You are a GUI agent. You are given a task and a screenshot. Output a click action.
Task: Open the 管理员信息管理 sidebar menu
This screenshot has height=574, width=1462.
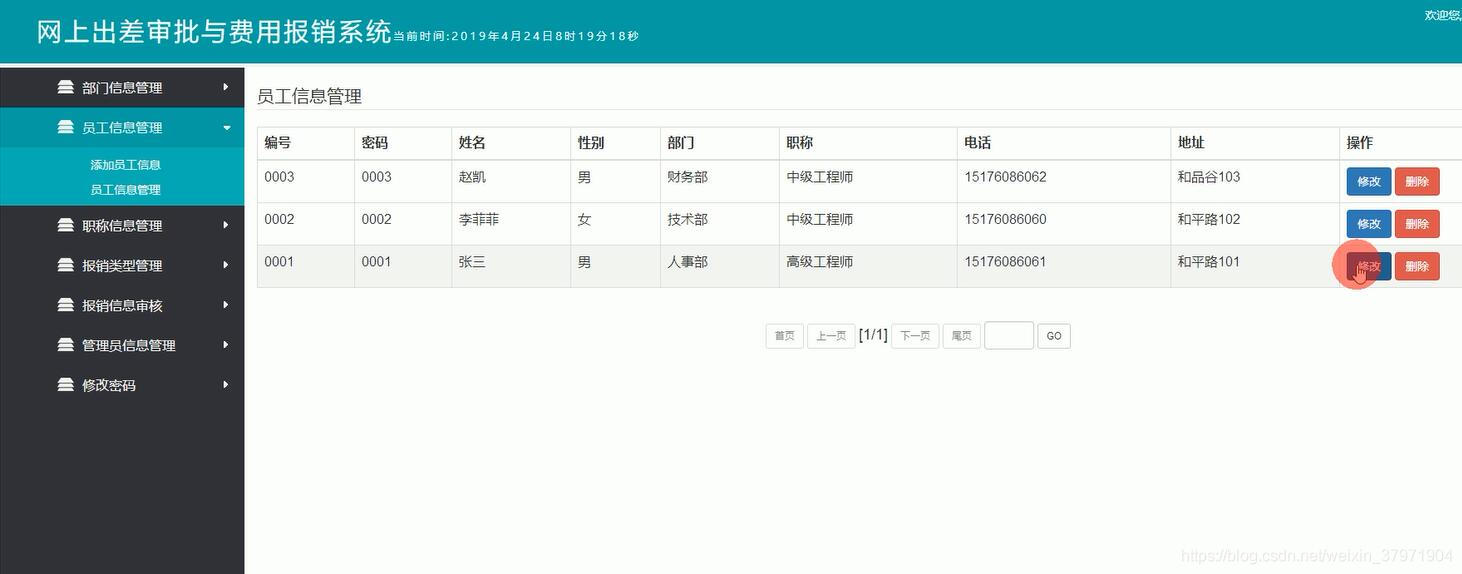[122, 346]
